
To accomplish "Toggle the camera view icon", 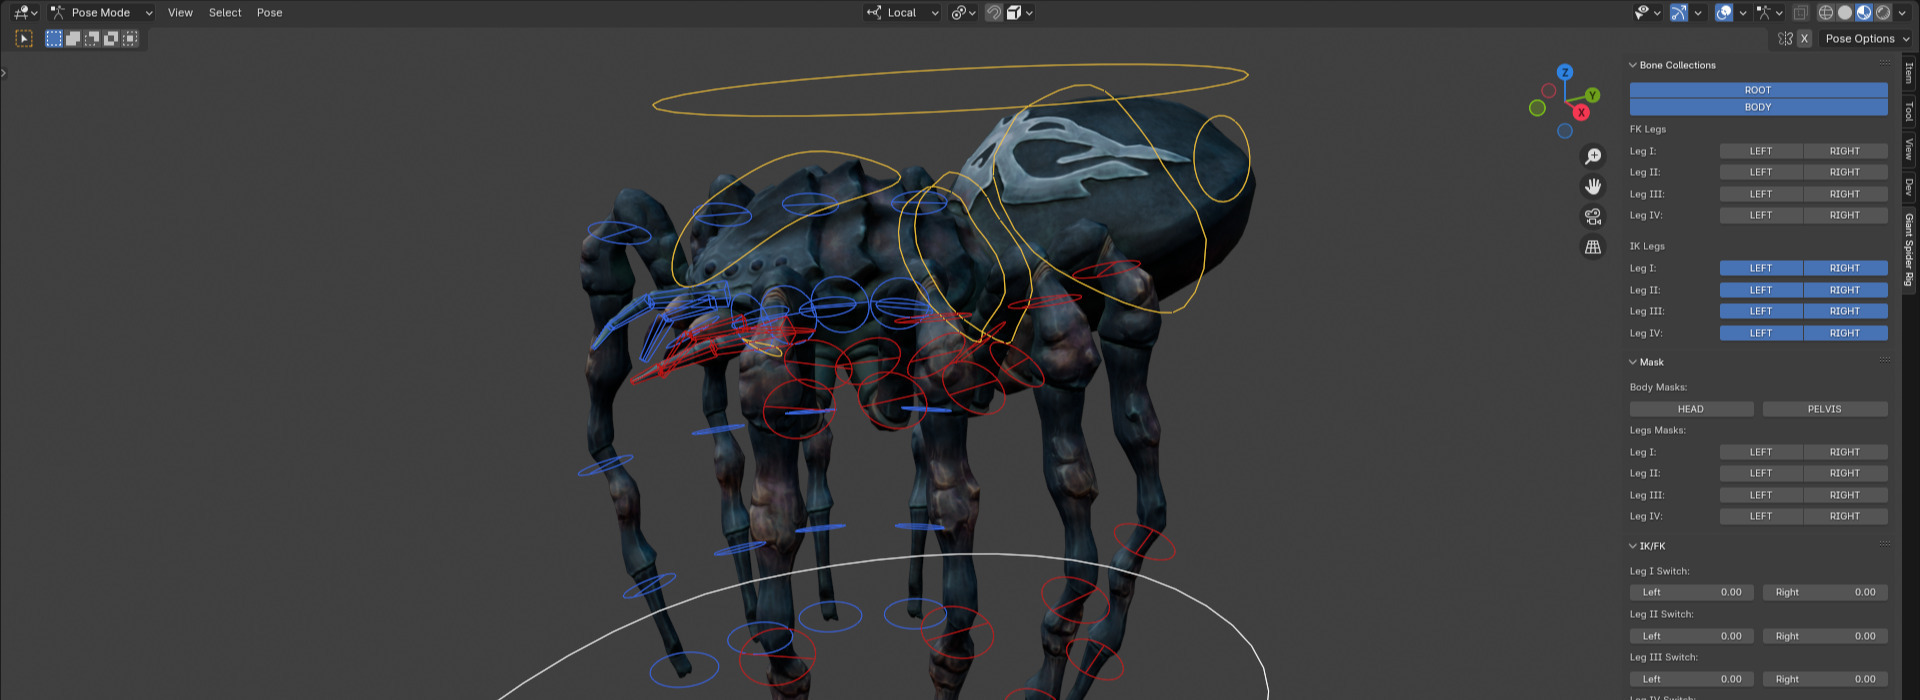I will [x=1593, y=216].
